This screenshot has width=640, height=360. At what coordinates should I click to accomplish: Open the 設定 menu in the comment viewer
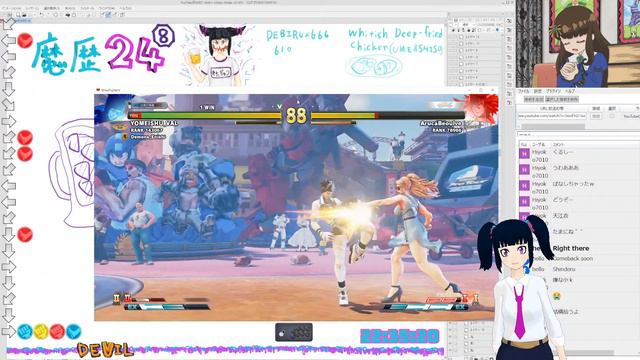538,91
